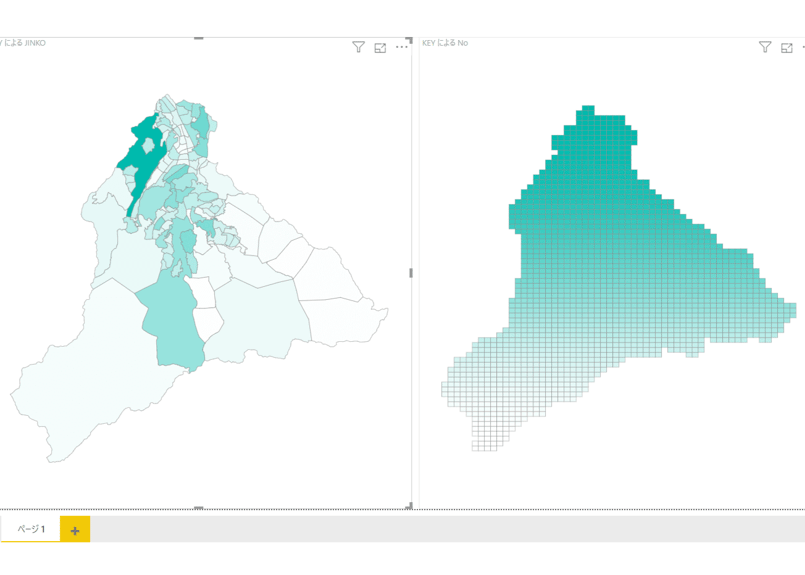The width and height of the screenshot is (805, 575).
Task: Open filter icon on JINKO map visual
Action: point(358,47)
